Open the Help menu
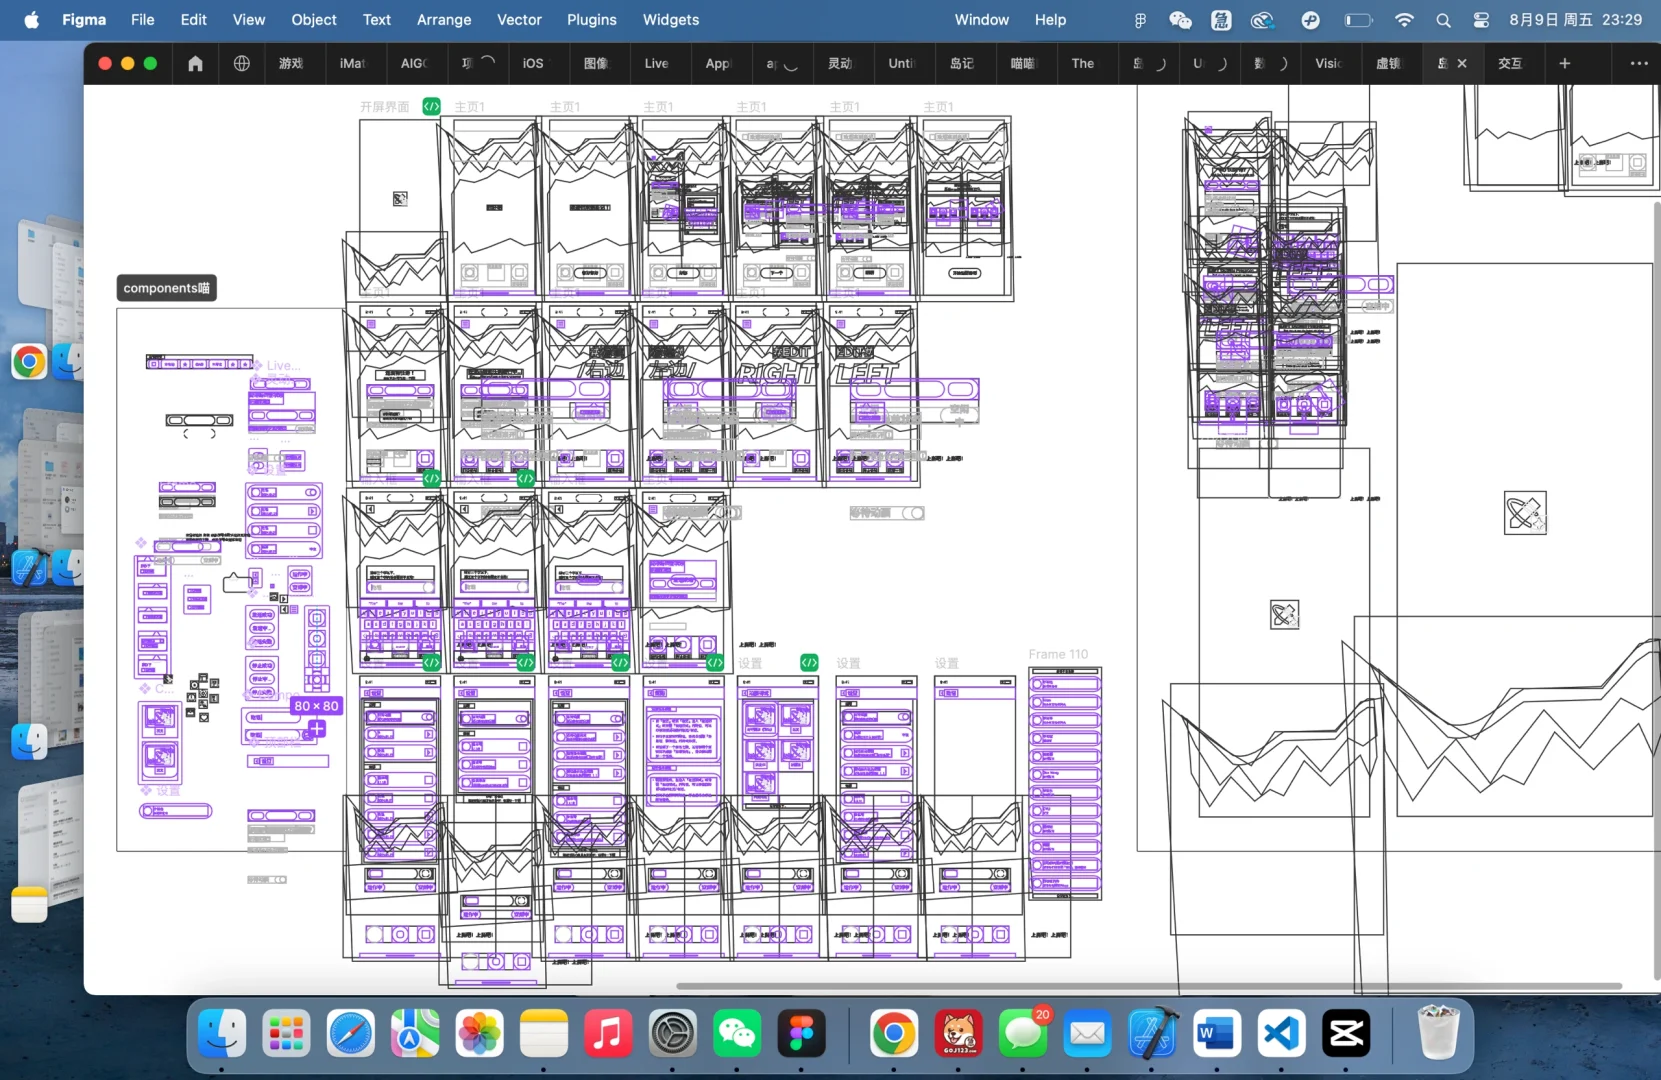This screenshot has height=1080, width=1661. [1050, 20]
